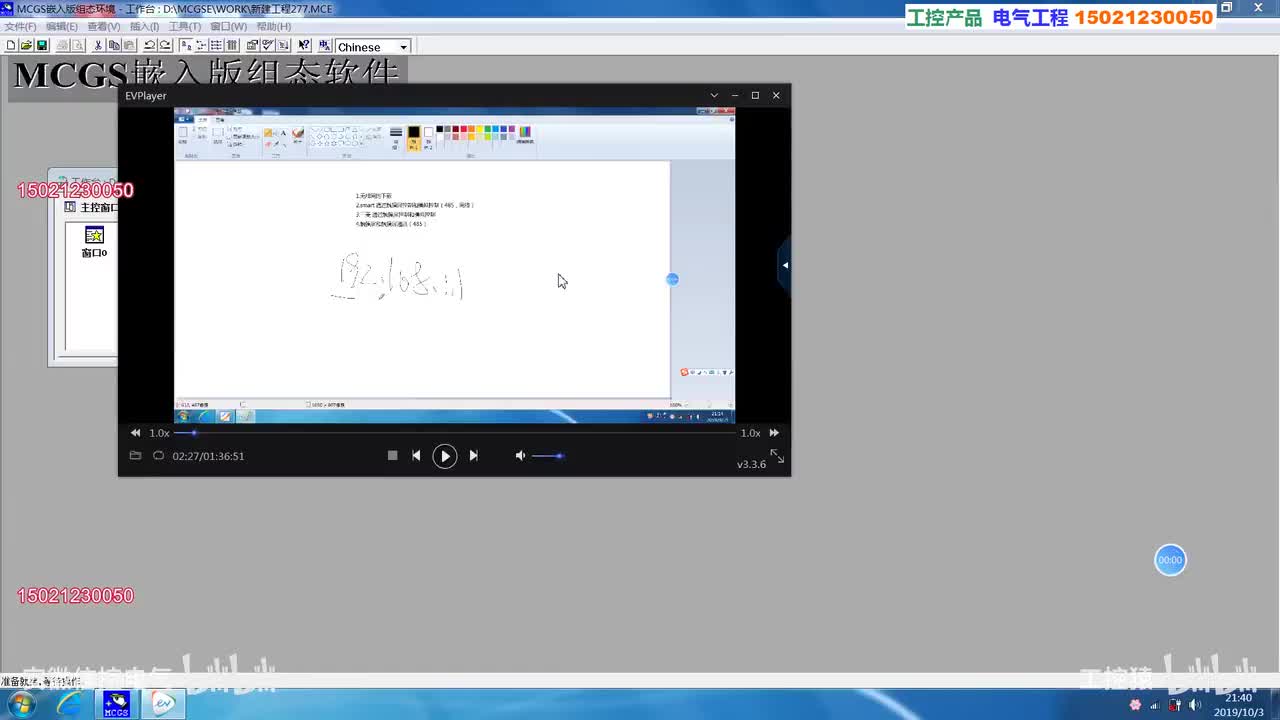Click the context help arrow-question icon
The width and height of the screenshot is (1280, 720).
304,46
